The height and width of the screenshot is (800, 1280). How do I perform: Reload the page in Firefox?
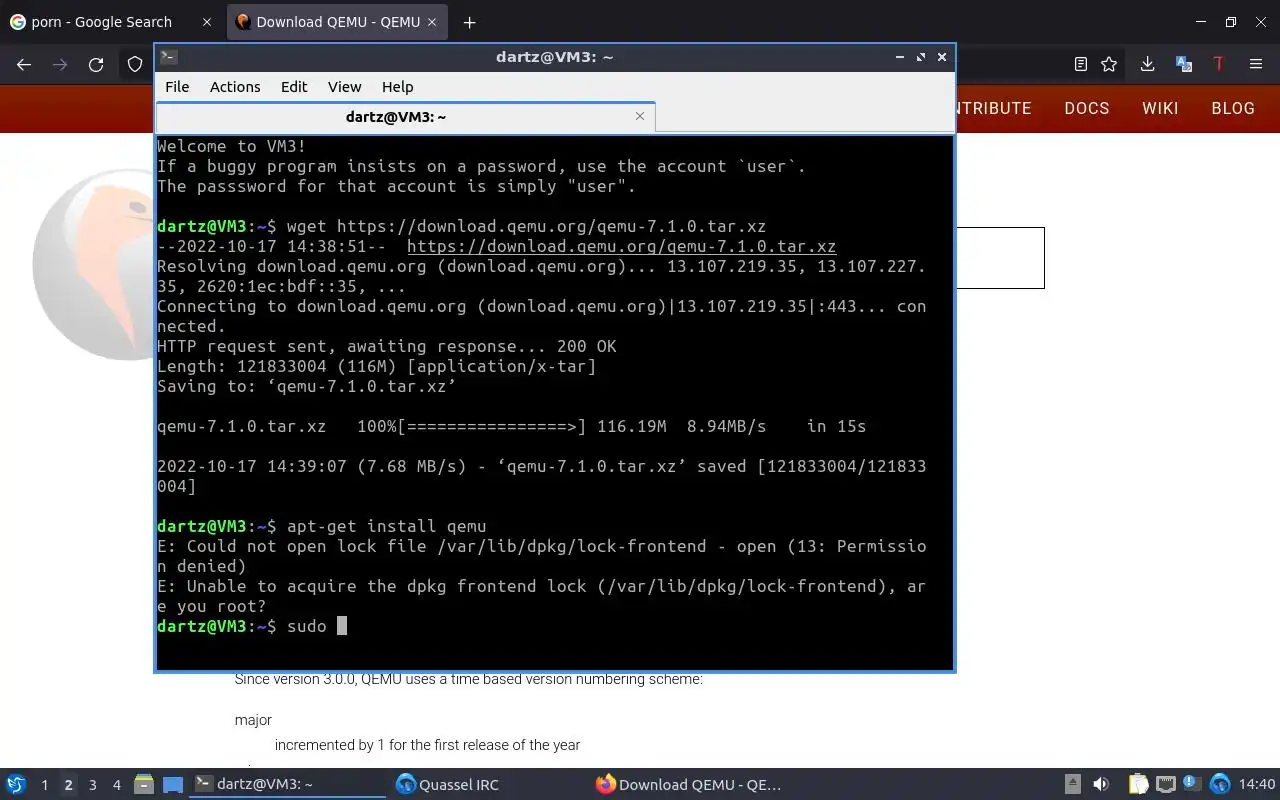[96, 64]
